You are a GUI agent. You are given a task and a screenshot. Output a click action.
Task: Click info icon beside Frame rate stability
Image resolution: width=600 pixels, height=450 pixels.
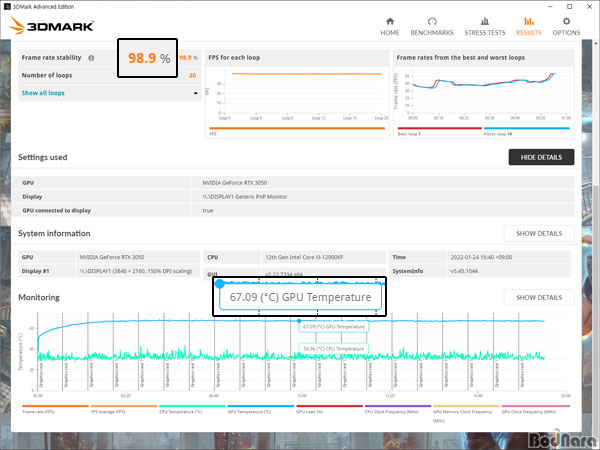[91, 58]
